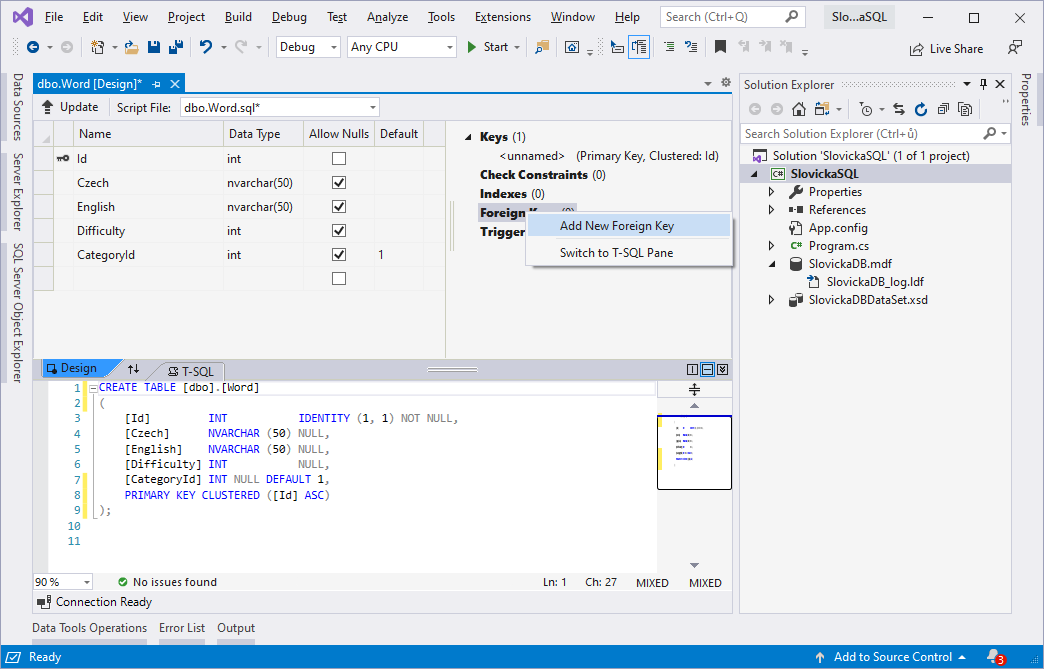
Task: Expand the Properties node in Solution Explorer
Action: tap(772, 192)
